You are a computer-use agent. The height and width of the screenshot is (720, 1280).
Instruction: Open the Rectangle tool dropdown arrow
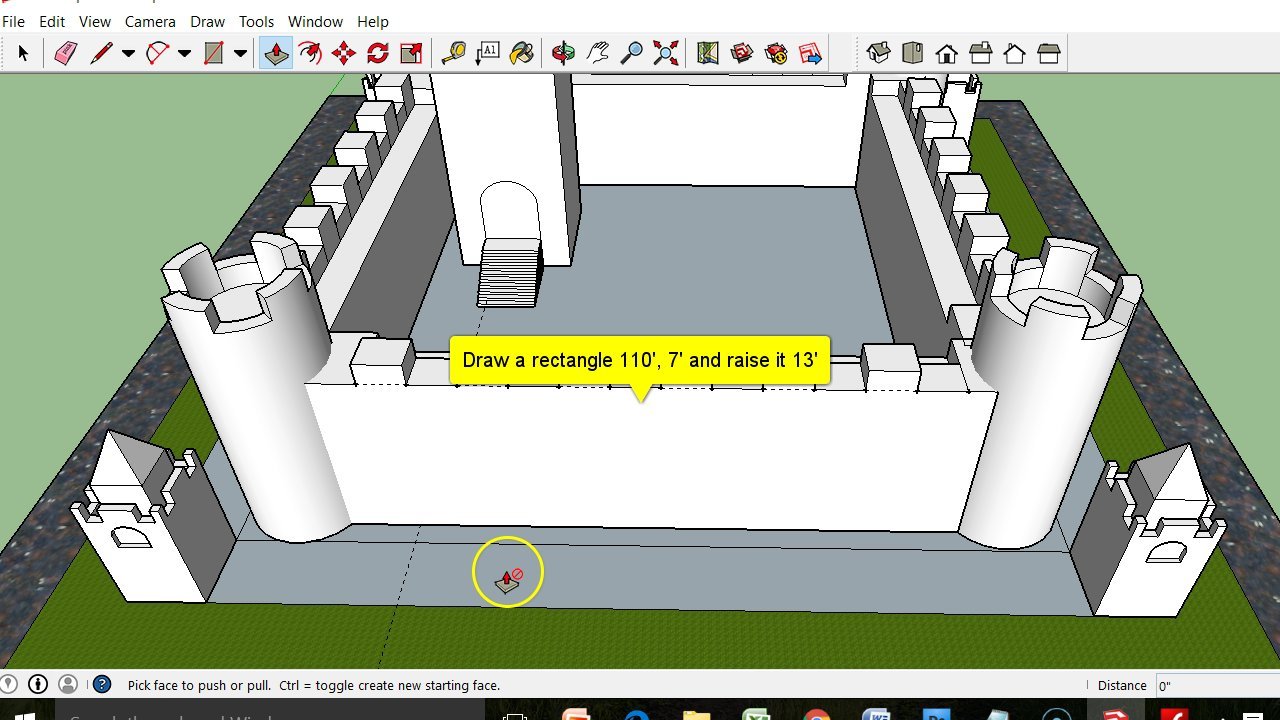[x=240, y=52]
